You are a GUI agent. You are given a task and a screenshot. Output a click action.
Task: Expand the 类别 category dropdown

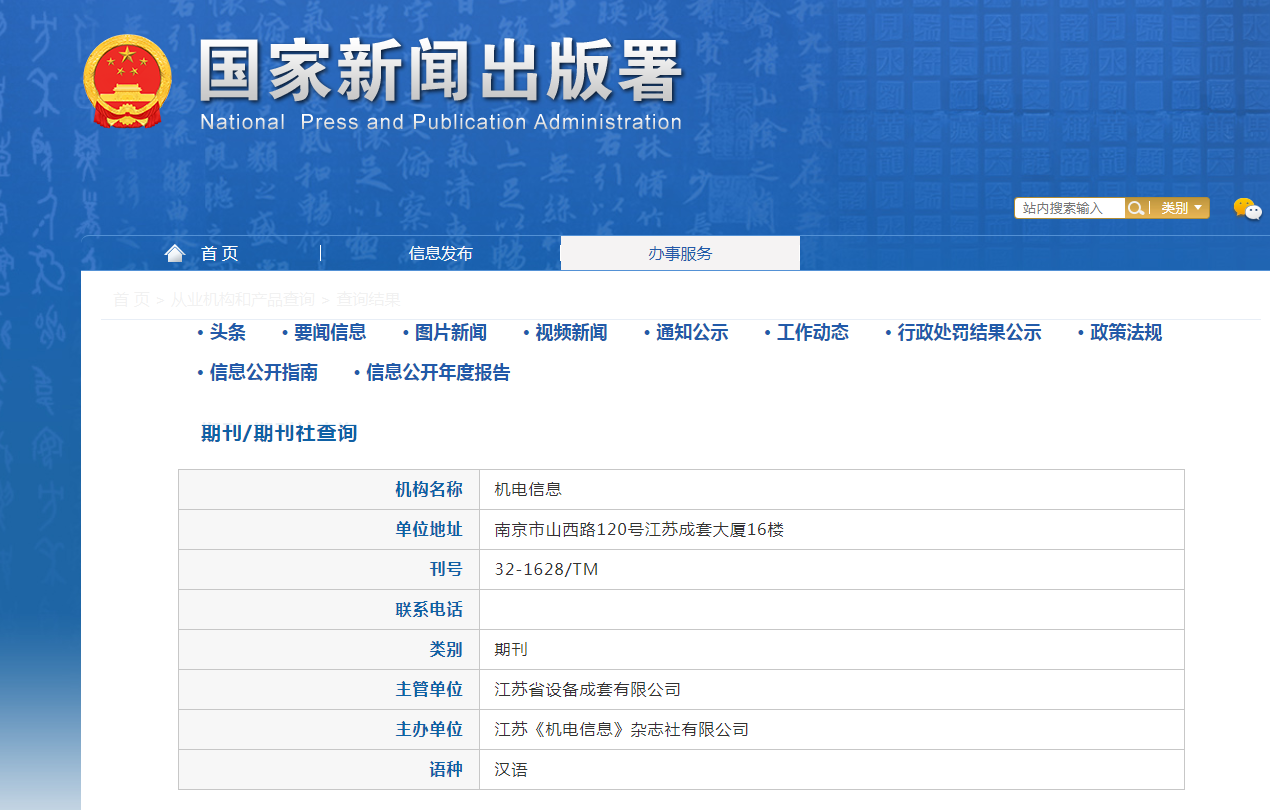point(1181,208)
